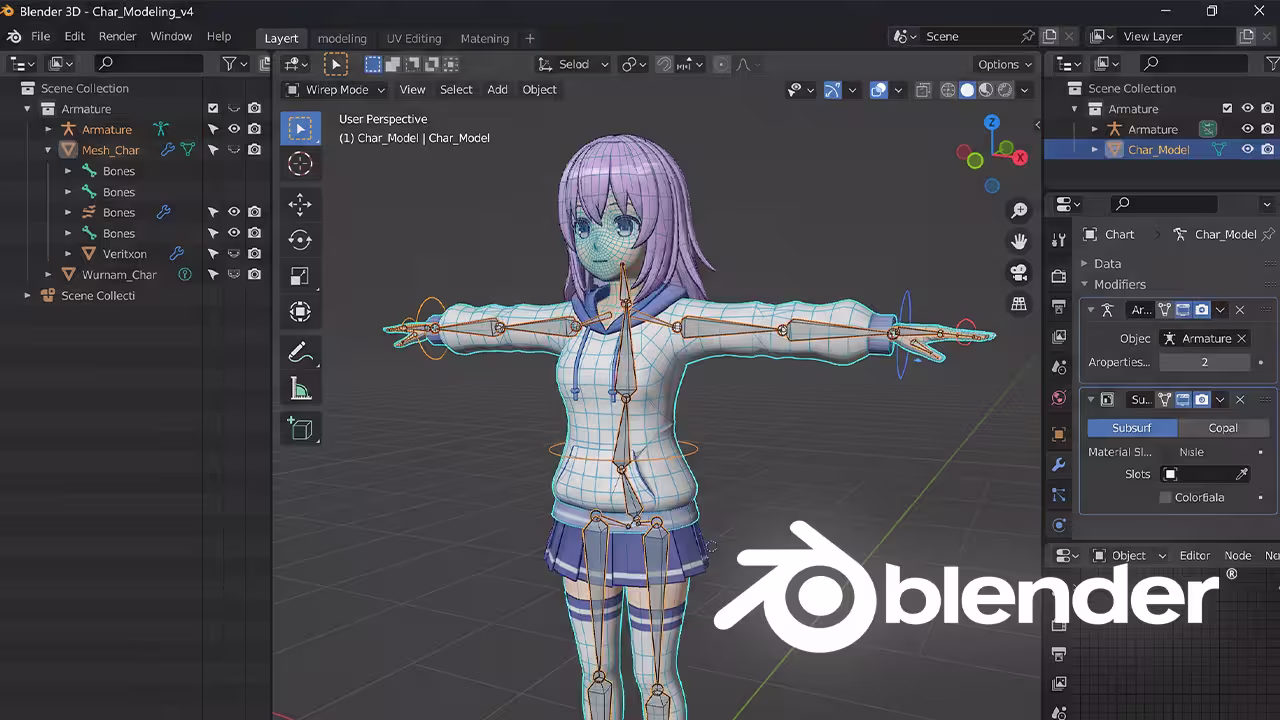Click the Copal button

click(x=1223, y=428)
